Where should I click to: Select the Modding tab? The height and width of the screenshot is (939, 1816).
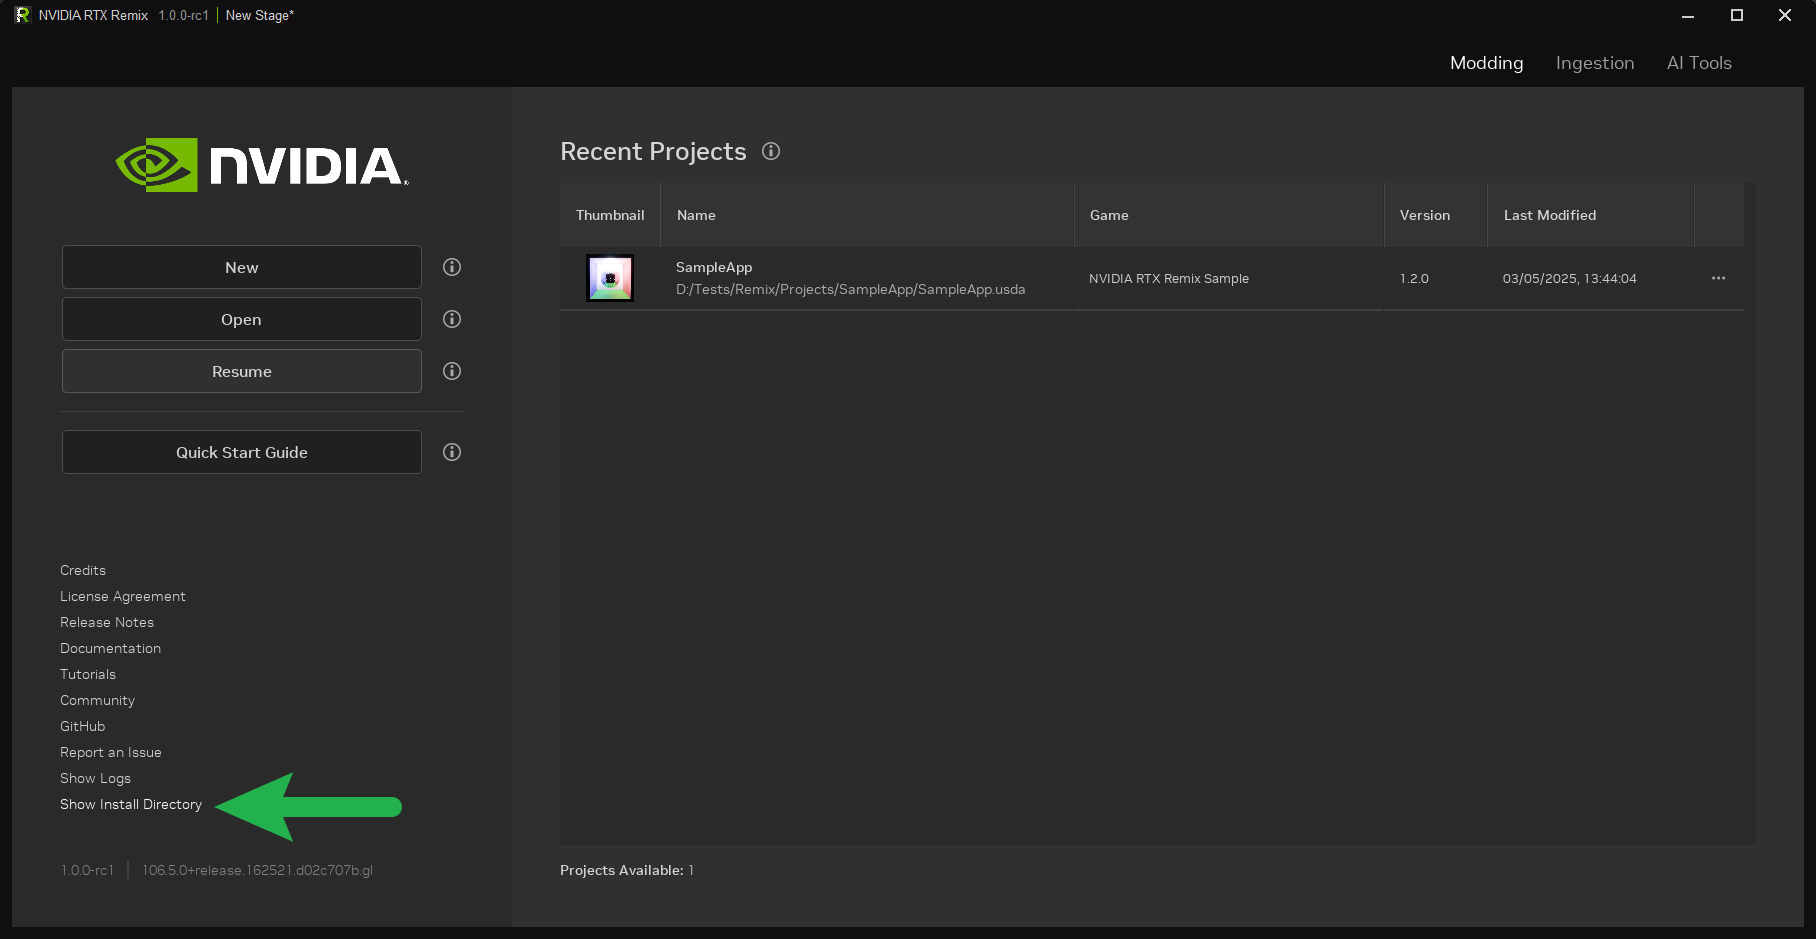1486,63
